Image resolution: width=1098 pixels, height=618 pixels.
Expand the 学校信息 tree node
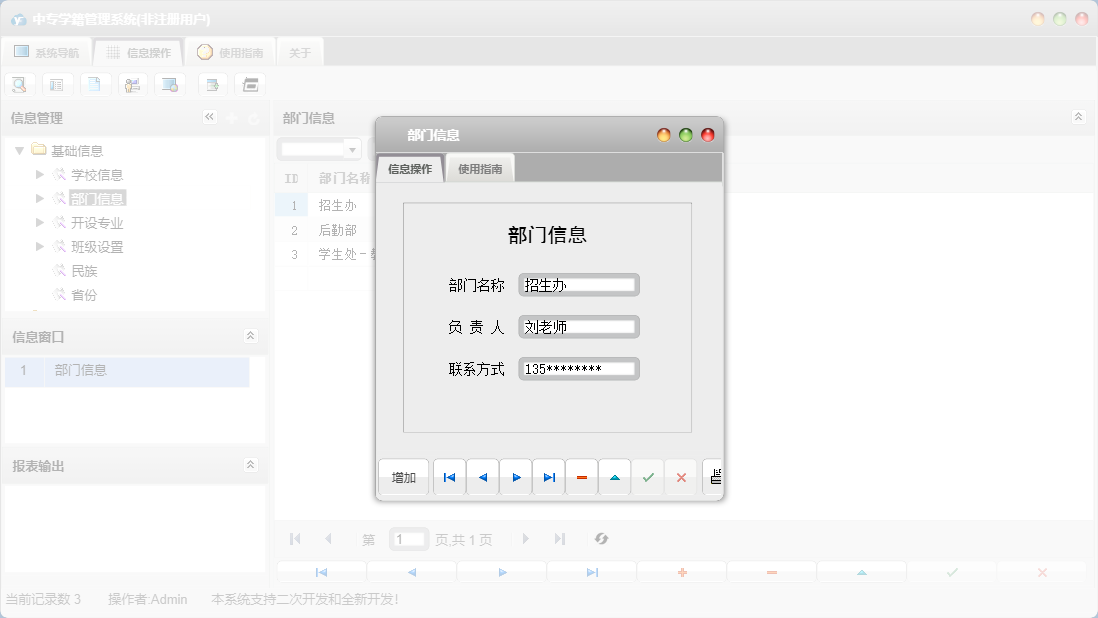click(37, 174)
